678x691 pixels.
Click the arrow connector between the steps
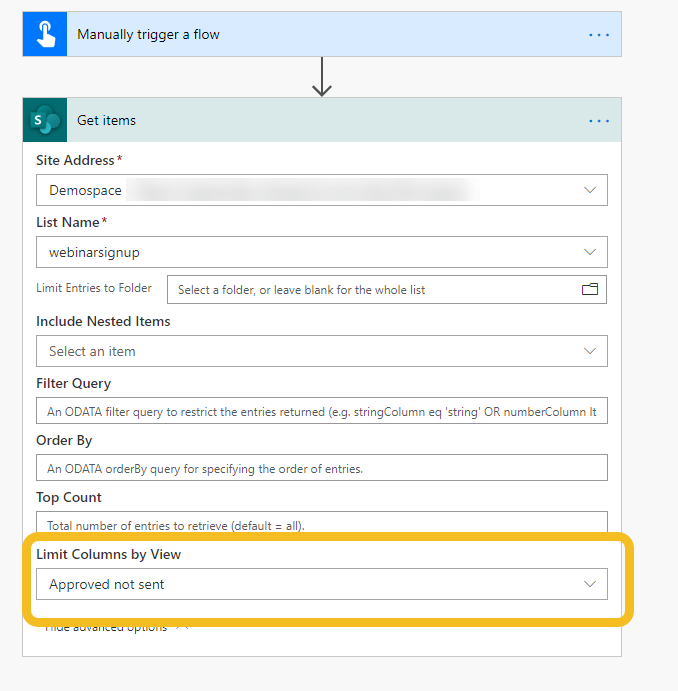click(x=321, y=77)
